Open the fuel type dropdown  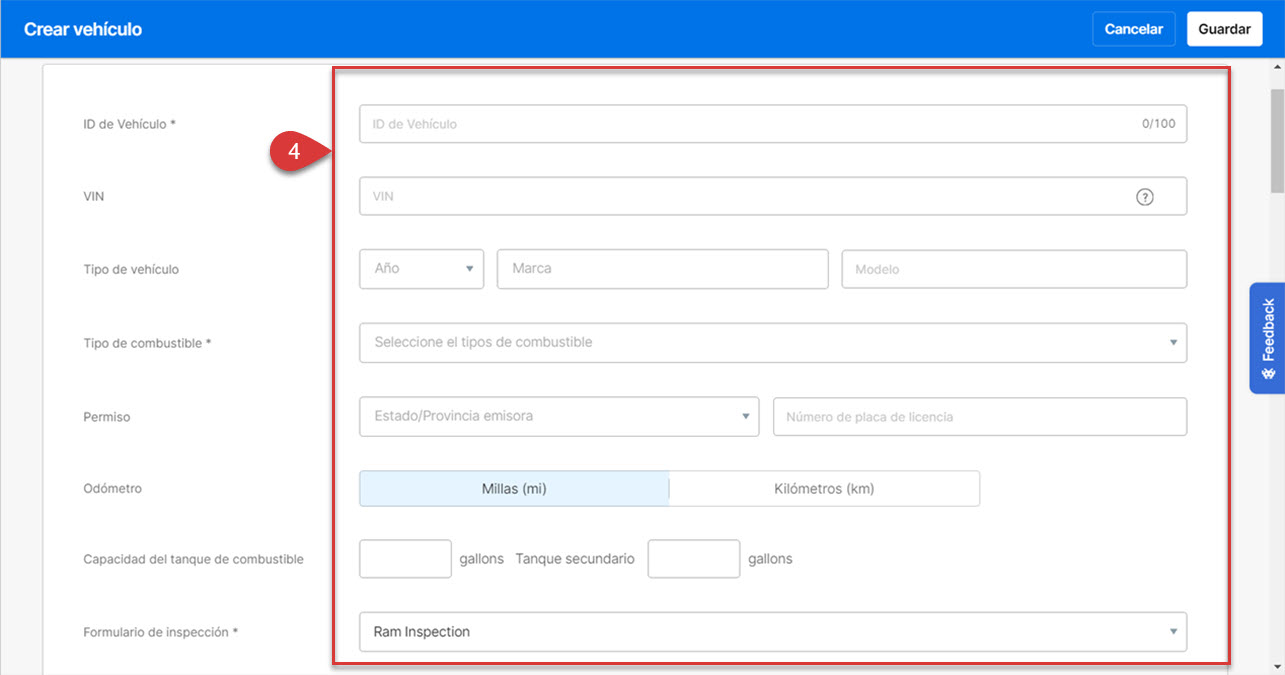tap(773, 342)
